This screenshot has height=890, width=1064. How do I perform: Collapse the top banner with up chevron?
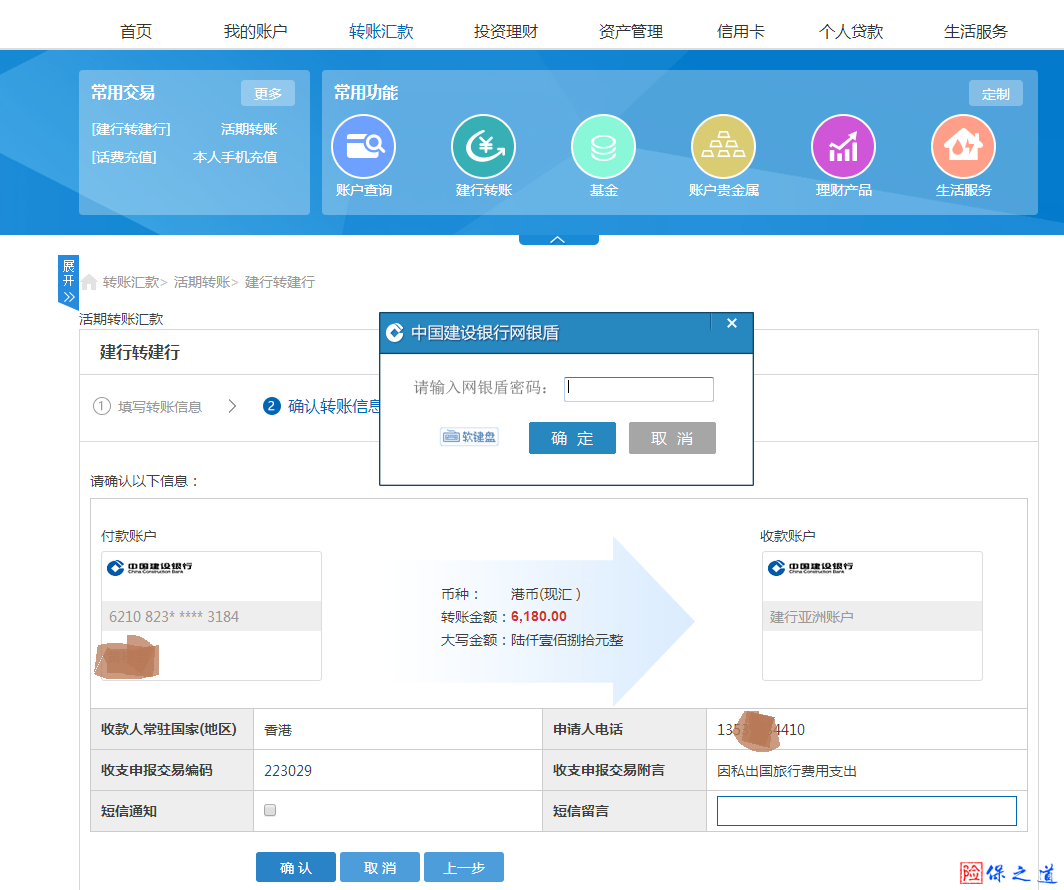(558, 239)
